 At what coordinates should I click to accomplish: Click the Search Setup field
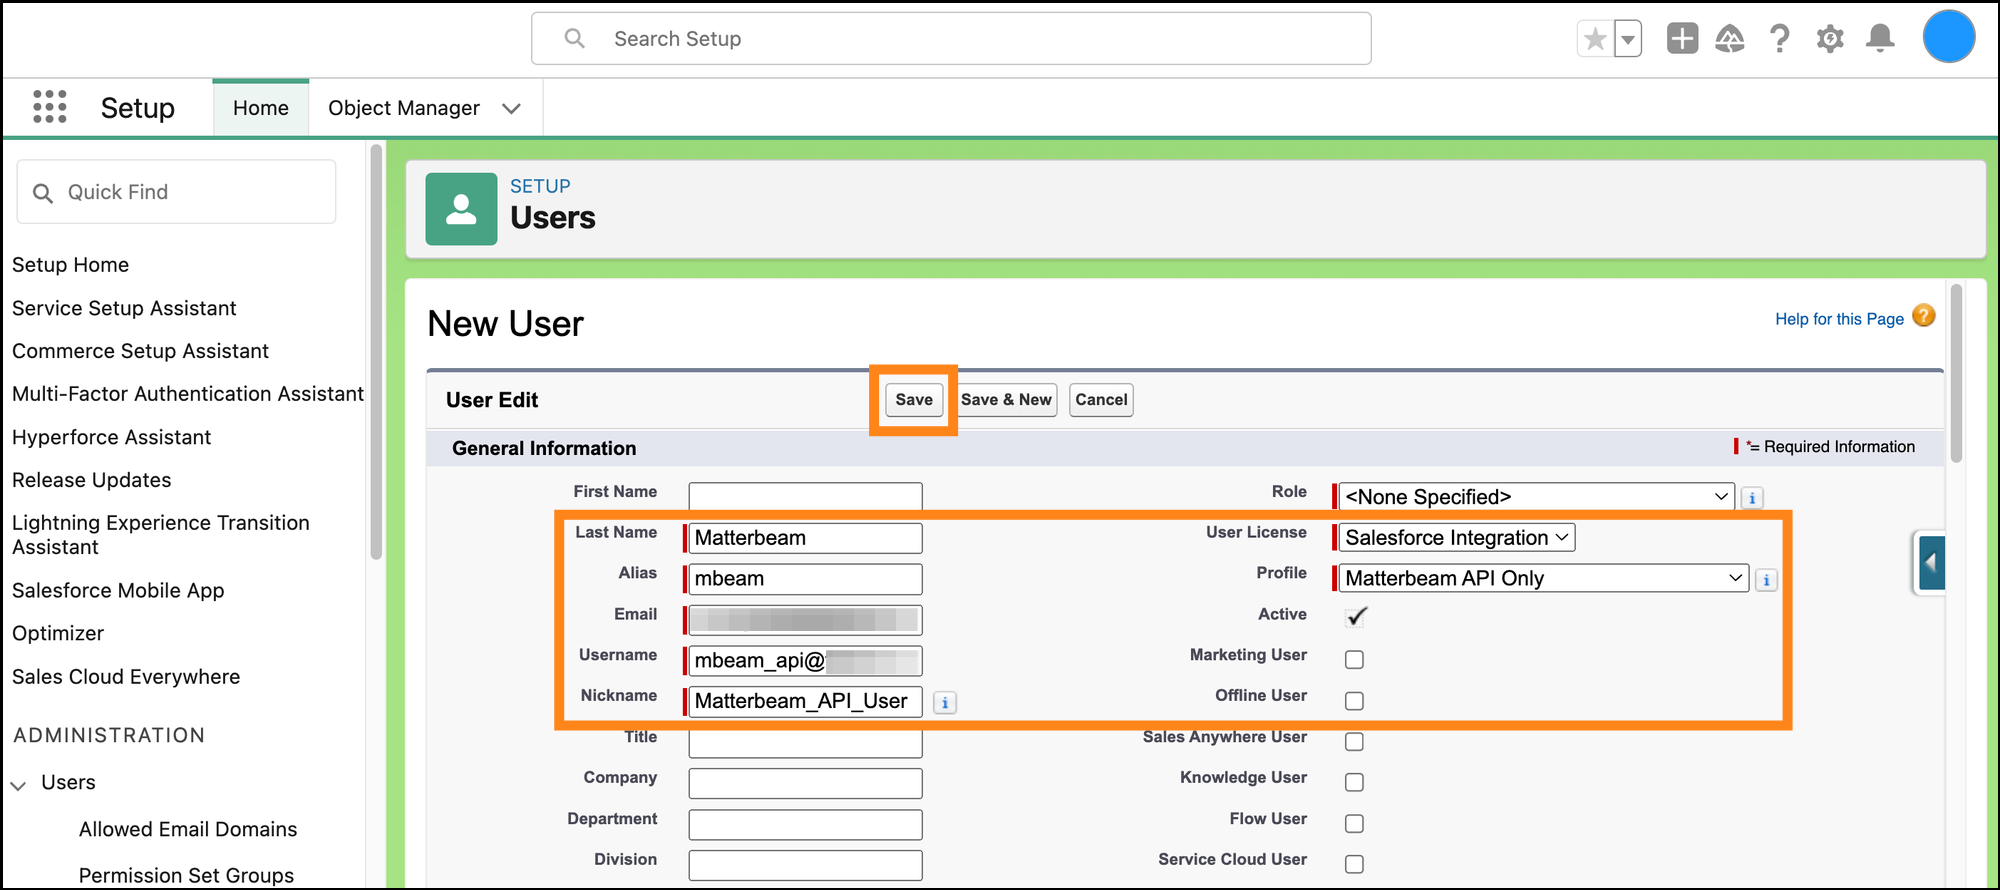click(951, 39)
